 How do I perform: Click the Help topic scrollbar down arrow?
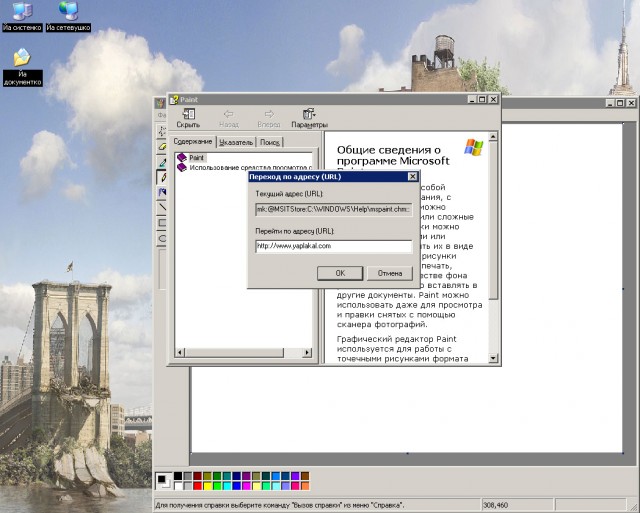[493, 358]
